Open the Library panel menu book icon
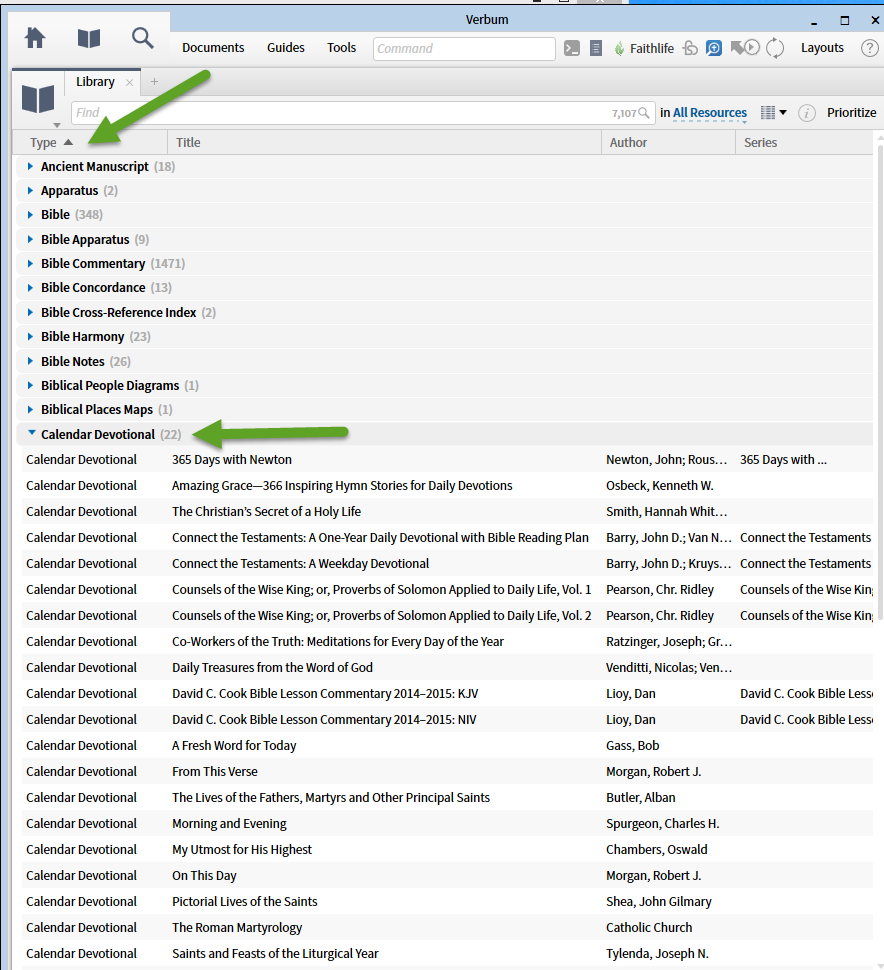This screenshot has height=970, width=884. coord(38,99)
